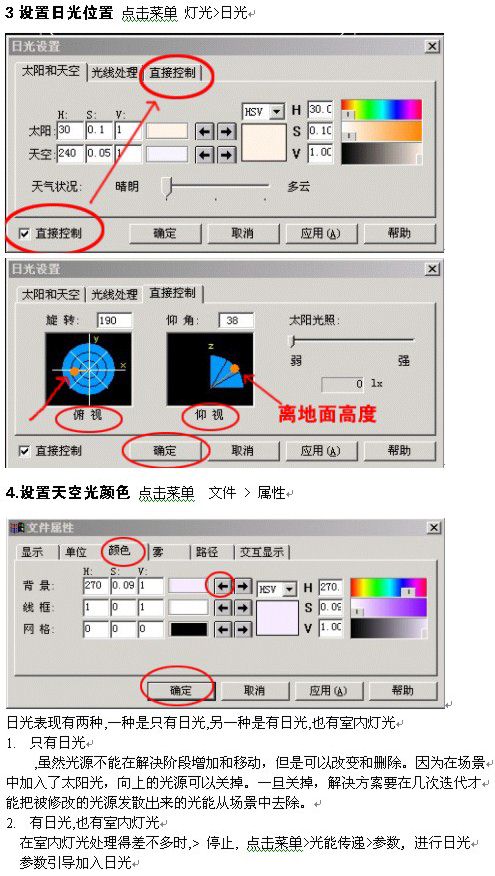Click the 旋转 value input field
The width and height of the screenshot is (495, 876).
pyautogui.click(x=114, y=321)
